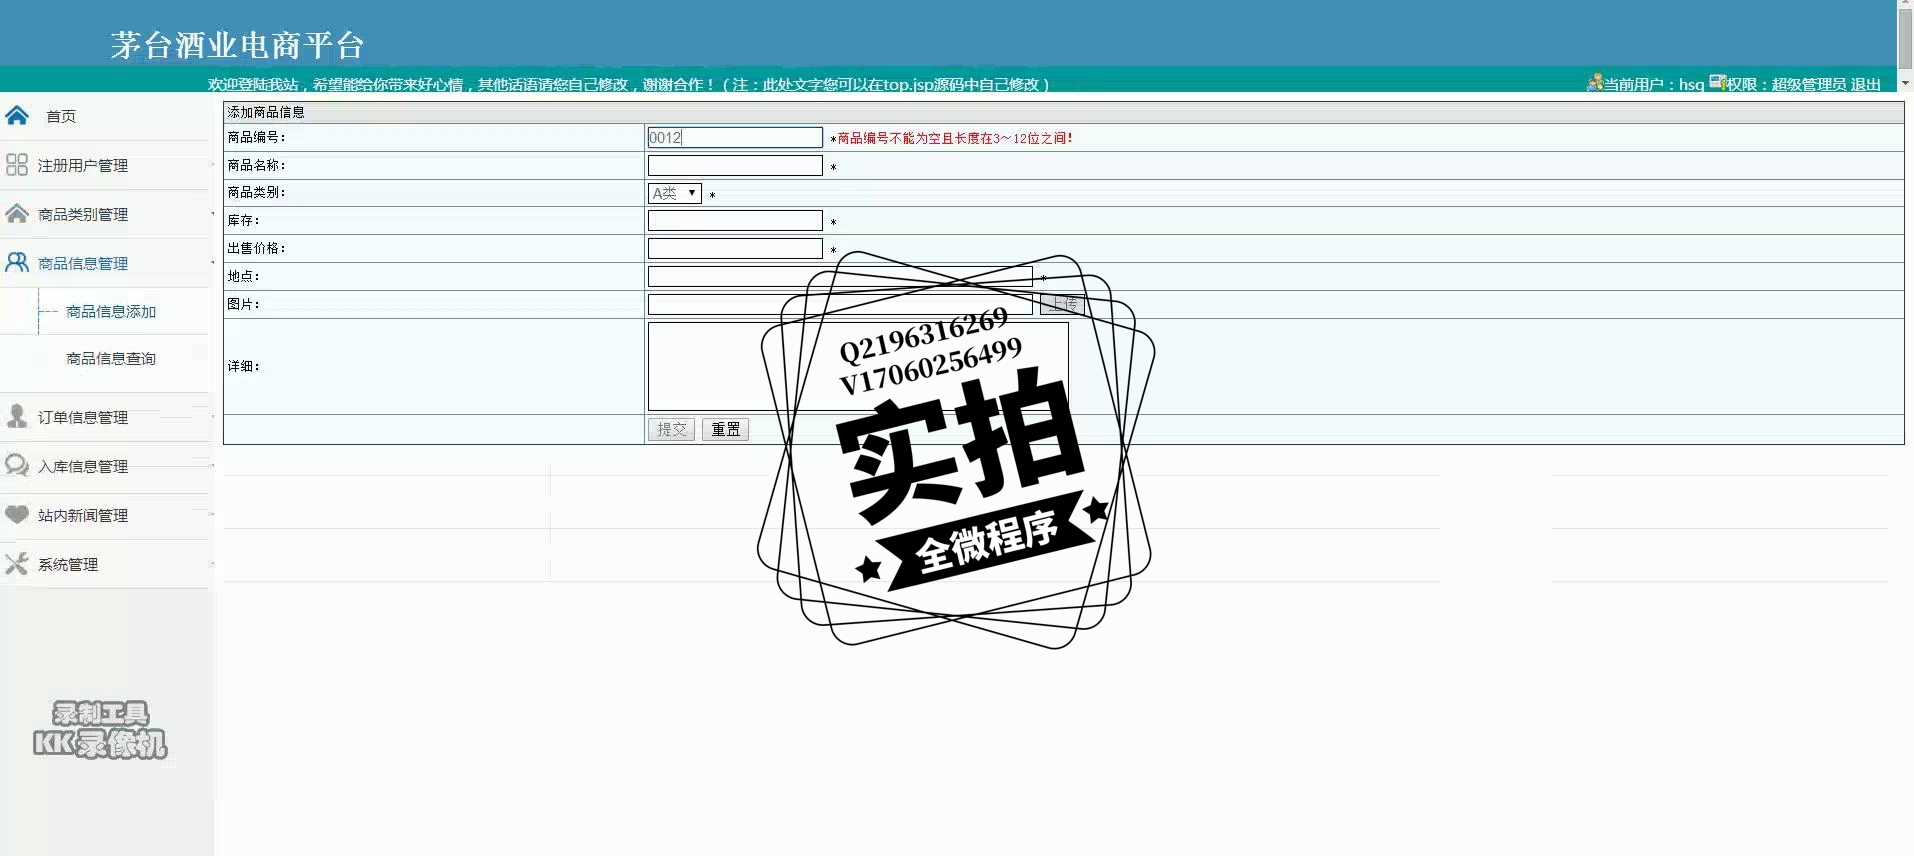Click the 商品名称: label
Viewport: 1914px width, 856px height.
tap(256, 165)
